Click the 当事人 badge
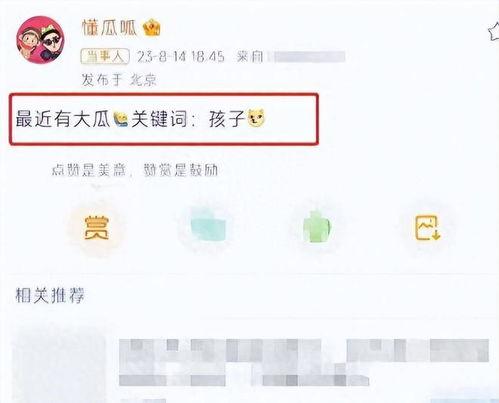Image resolution: width=499 pixels, height=403 pixels. point(105,56)
